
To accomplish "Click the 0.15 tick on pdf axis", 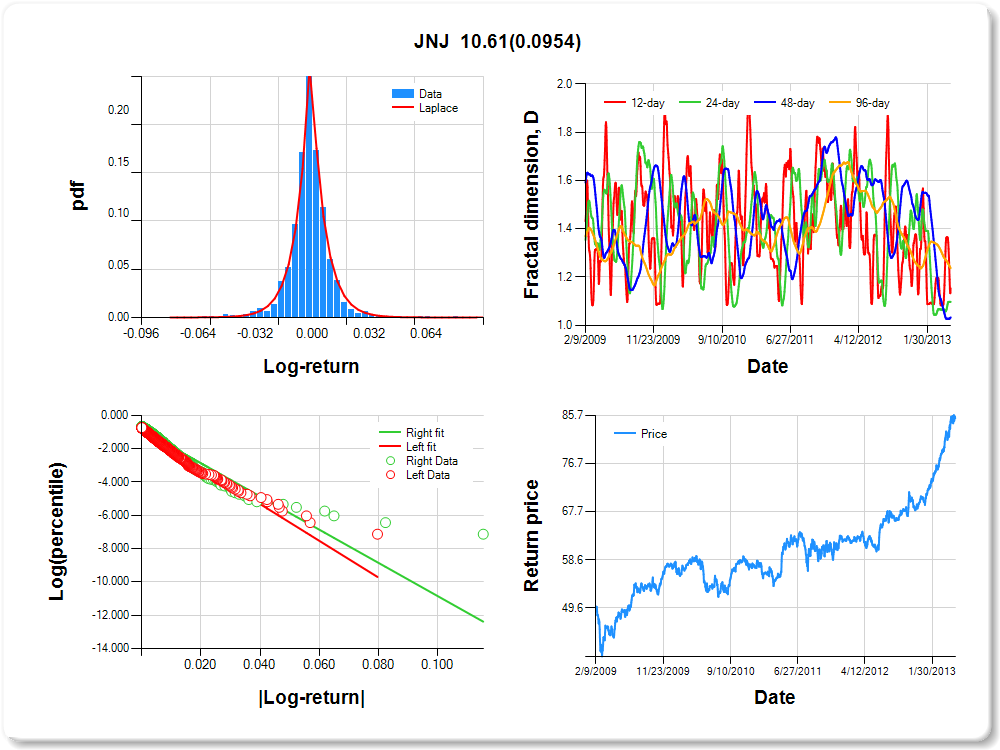I will click(119, 162).
